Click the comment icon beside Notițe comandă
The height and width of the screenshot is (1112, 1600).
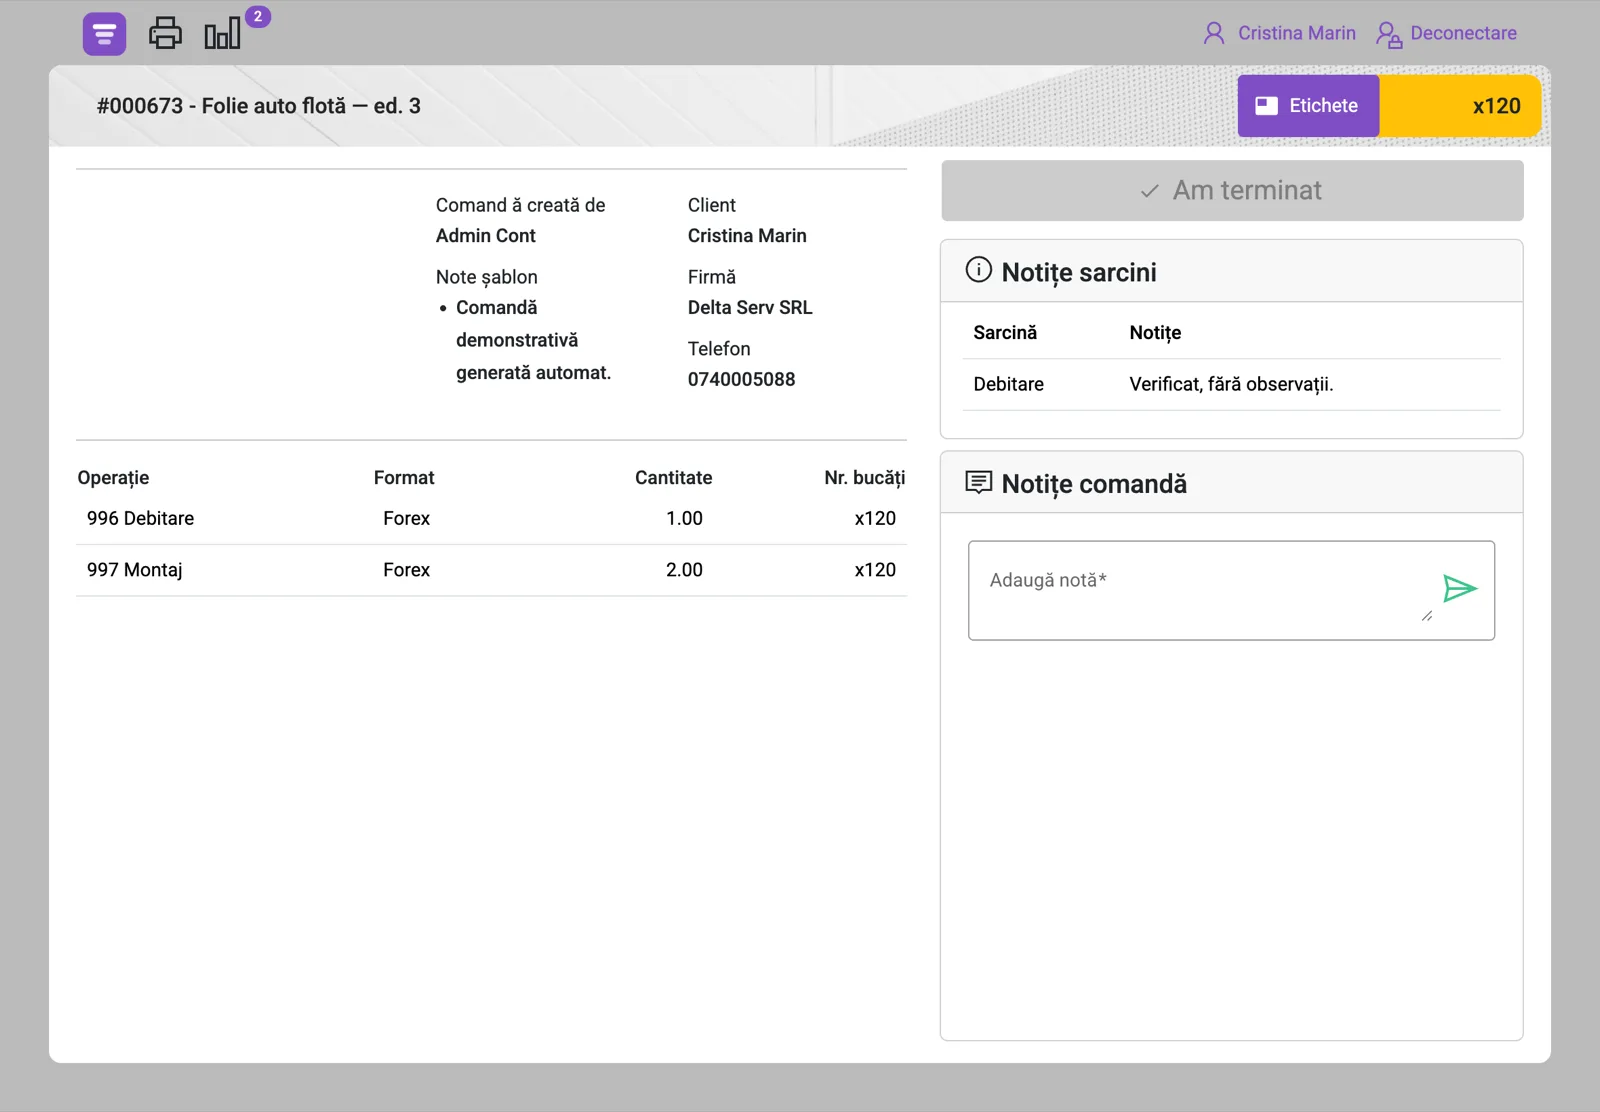(978, 482)
